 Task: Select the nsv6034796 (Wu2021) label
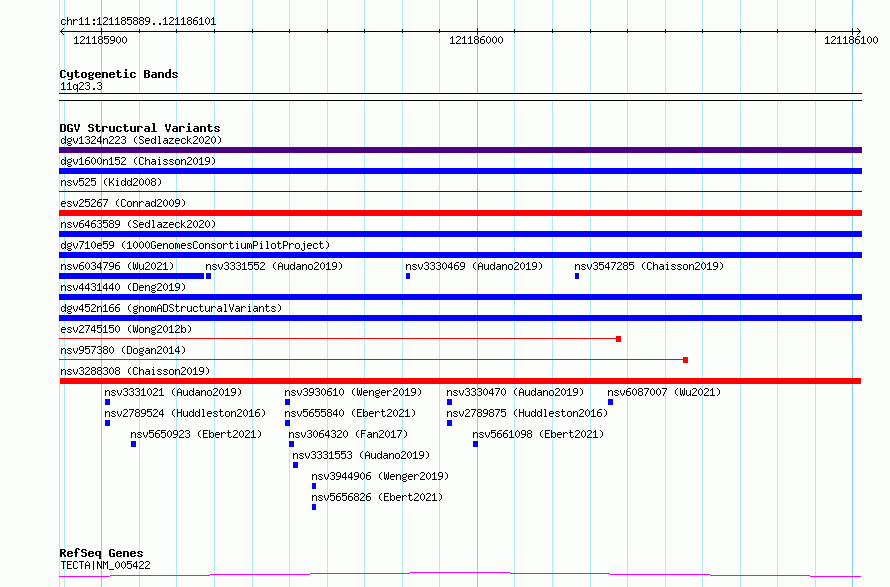(x=117, y=266)
